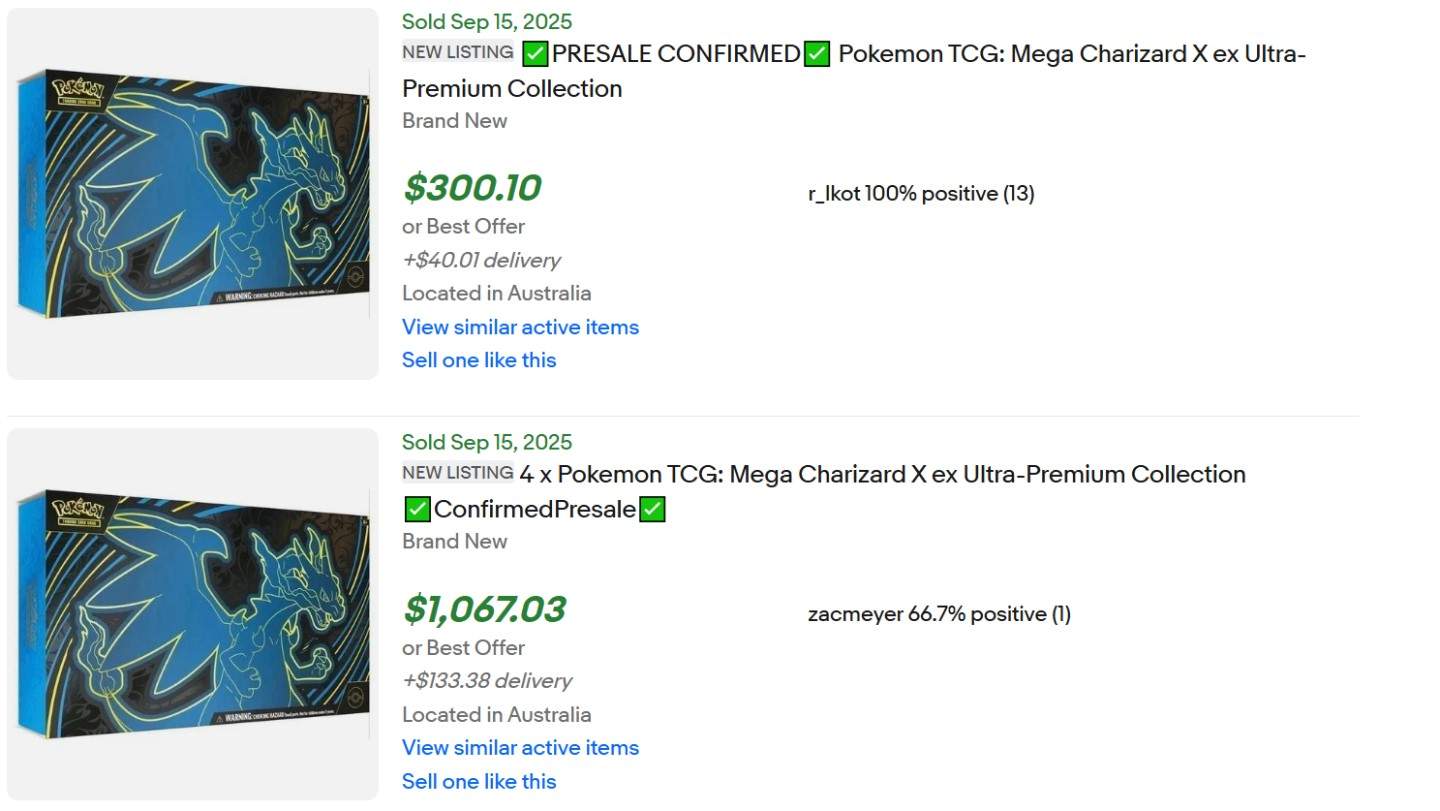
Task: Click the $1,067.03 sold price
Action: 484,609
